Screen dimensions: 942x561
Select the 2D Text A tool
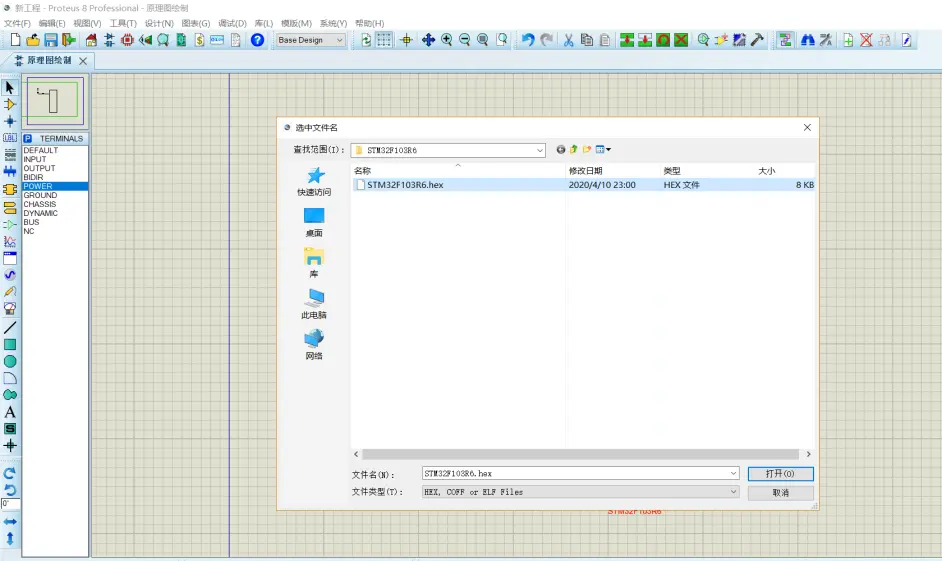point(10,412)
